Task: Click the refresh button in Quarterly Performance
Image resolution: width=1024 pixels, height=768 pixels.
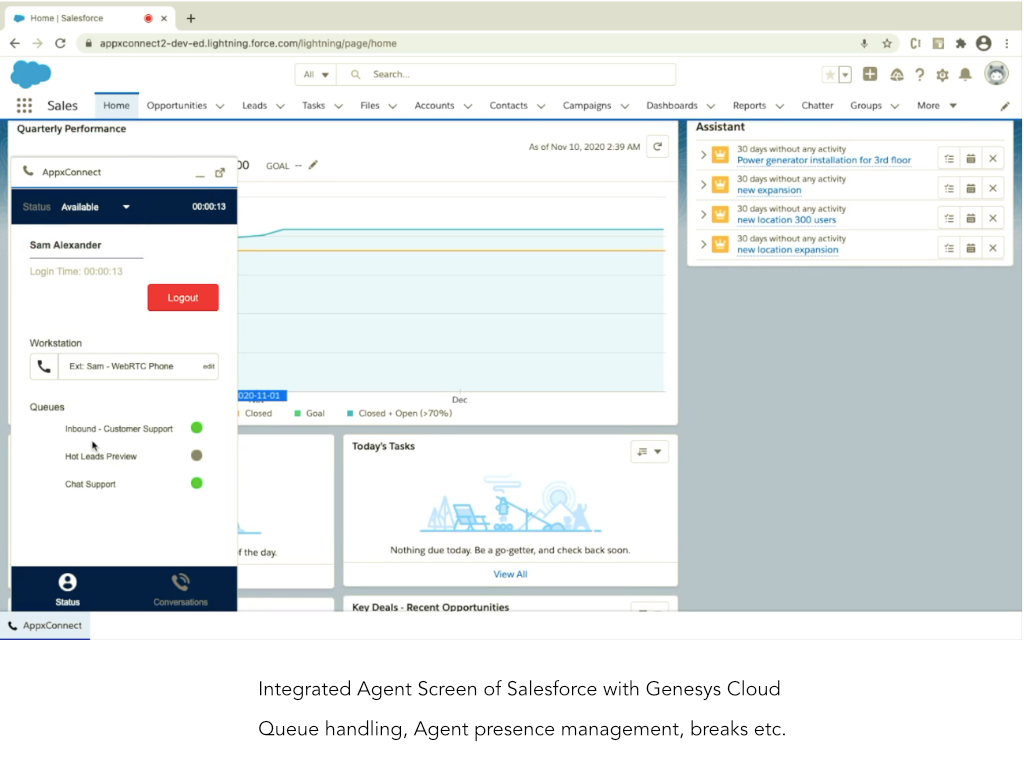Action: click(x=657, y=146)
